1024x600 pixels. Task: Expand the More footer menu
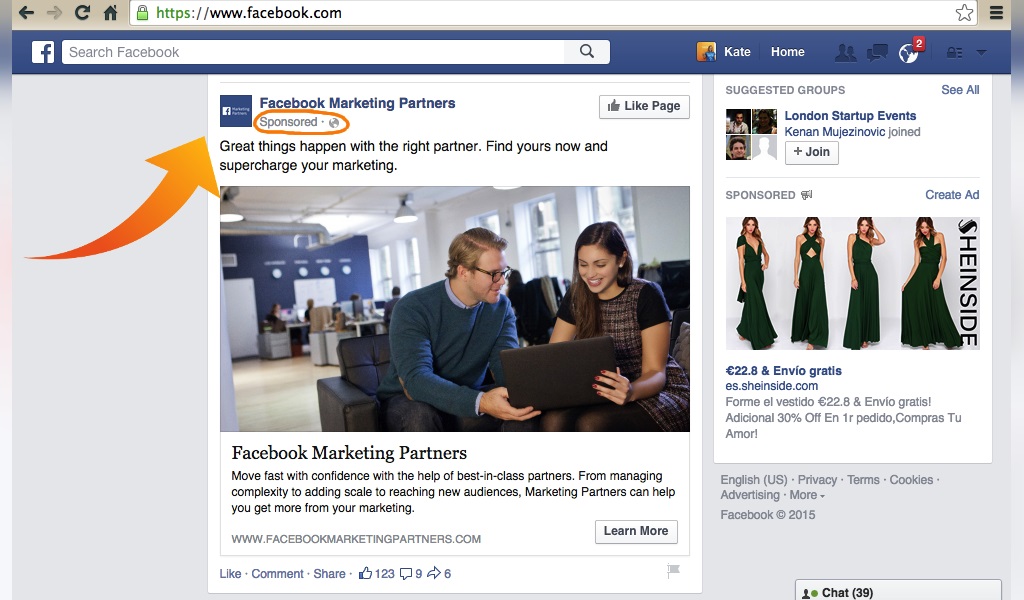pos(806,495)
